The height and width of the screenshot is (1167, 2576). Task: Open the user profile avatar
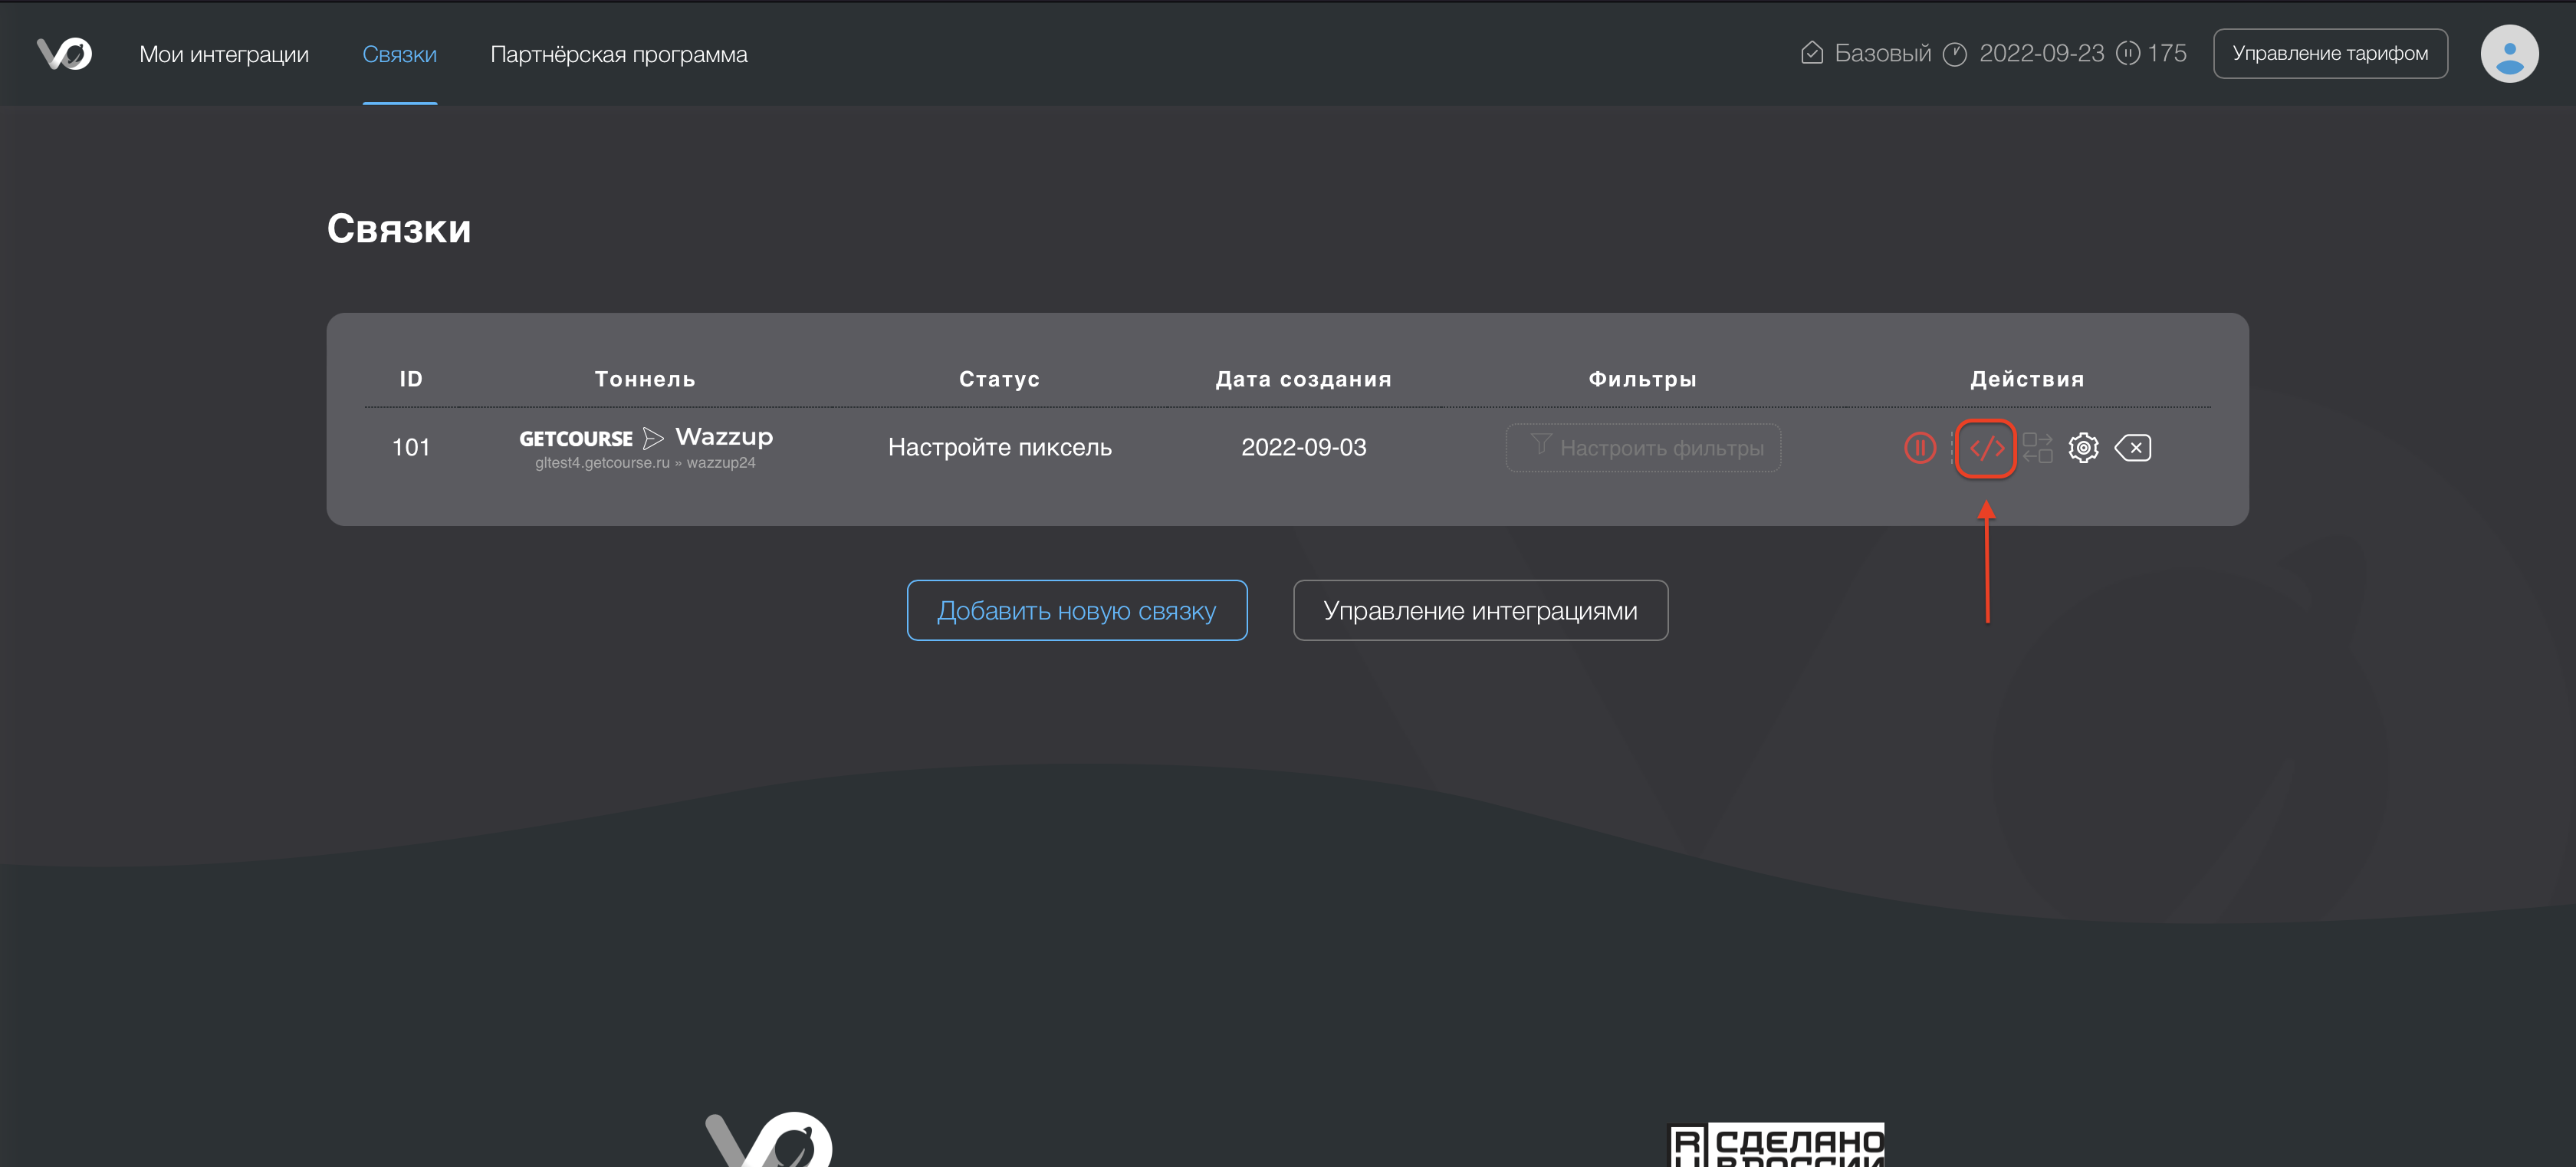2508,54
